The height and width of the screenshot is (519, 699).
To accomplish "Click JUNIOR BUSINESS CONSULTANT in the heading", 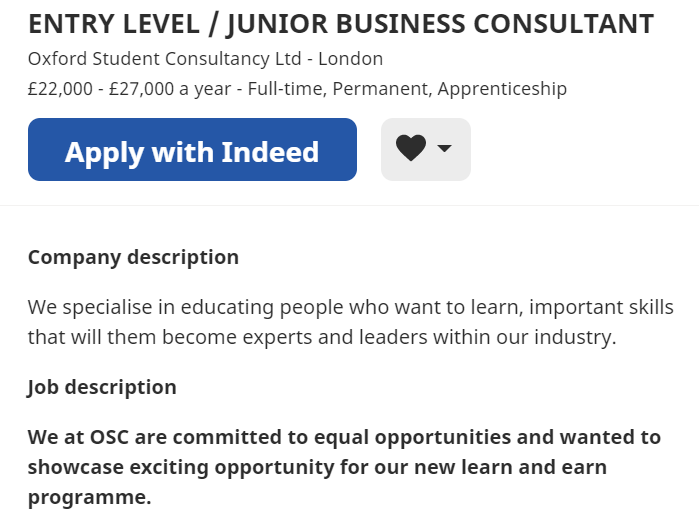I will [x=440, y=25].
